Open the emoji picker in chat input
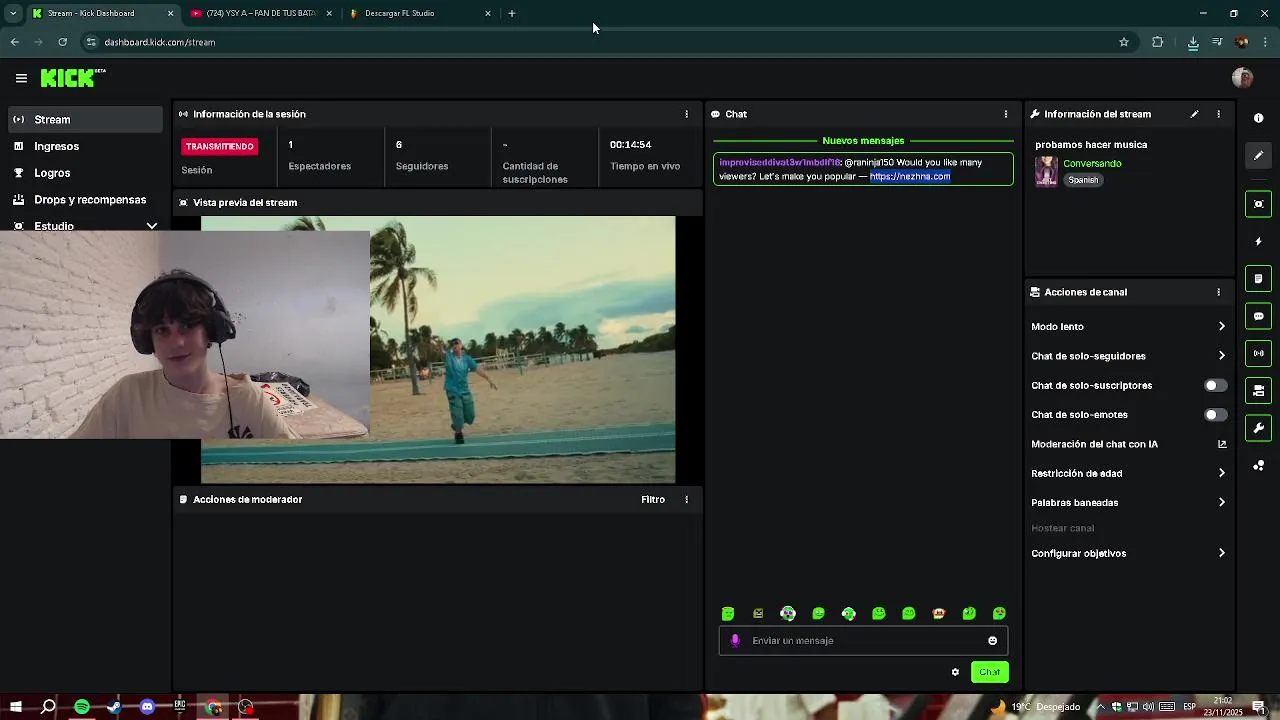Viewport: 1280px width, 720px height. [x=992, y=641]
